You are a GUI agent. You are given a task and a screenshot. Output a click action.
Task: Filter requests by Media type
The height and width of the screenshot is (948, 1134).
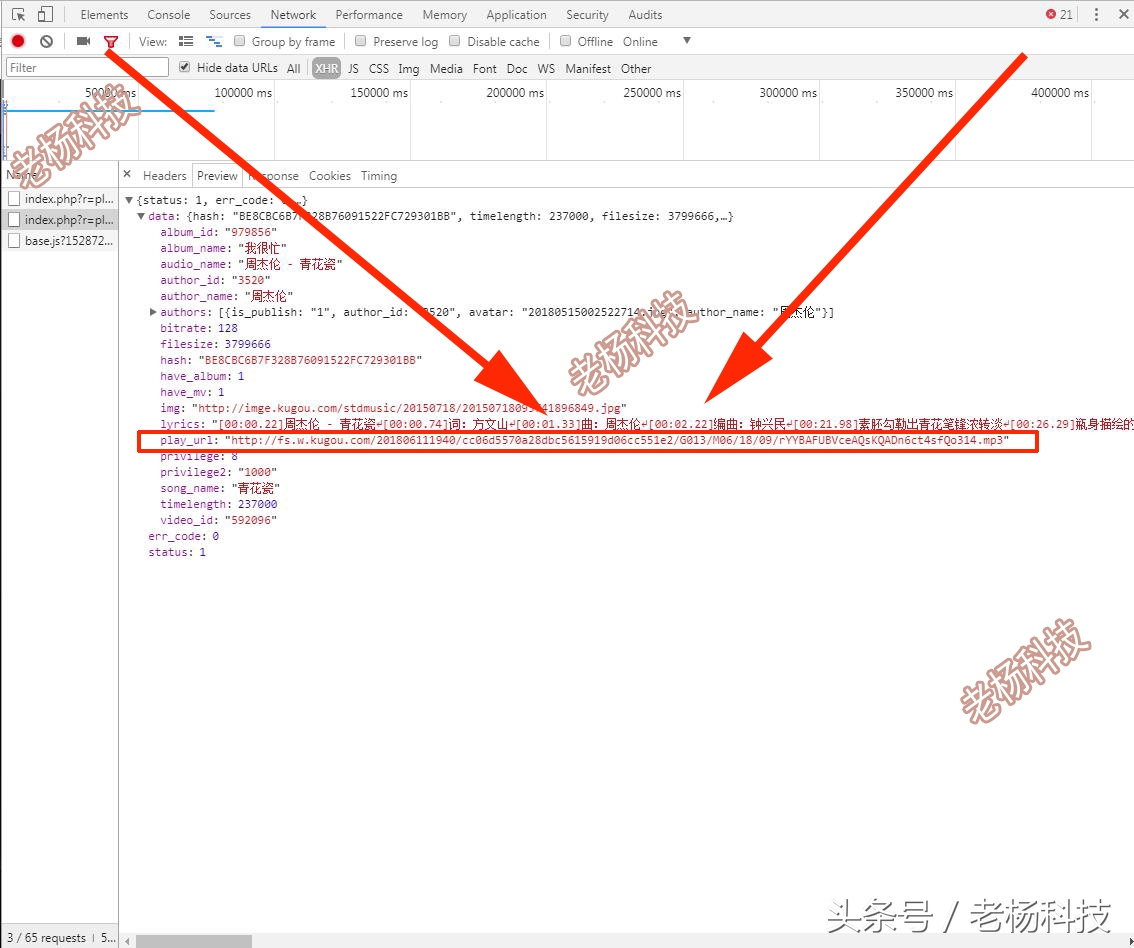pyautogui.click(x=446, y=68)
